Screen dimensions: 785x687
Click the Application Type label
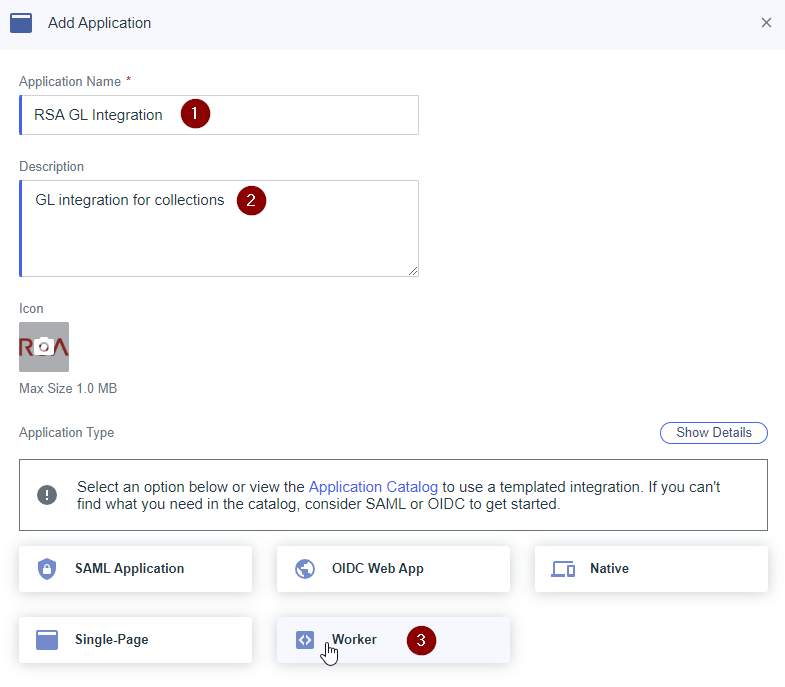(67, 433)
